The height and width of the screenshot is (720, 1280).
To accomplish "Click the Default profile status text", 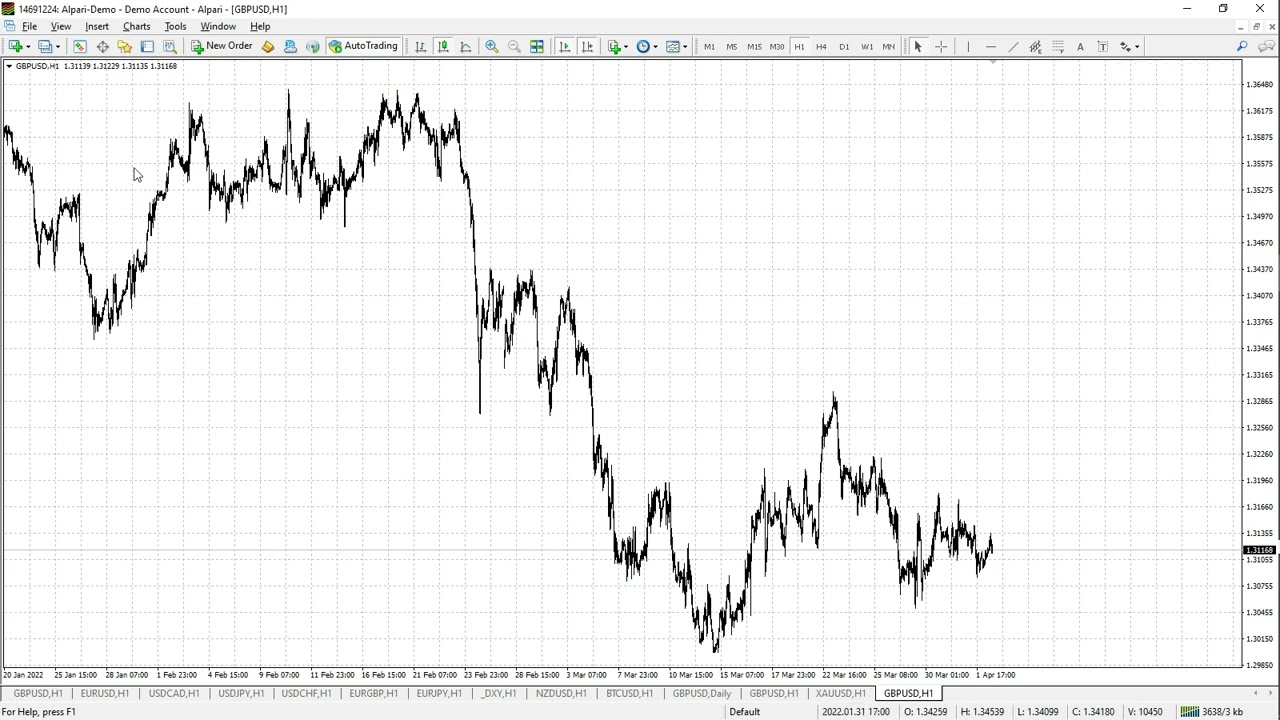I will (x=744, y=712).
